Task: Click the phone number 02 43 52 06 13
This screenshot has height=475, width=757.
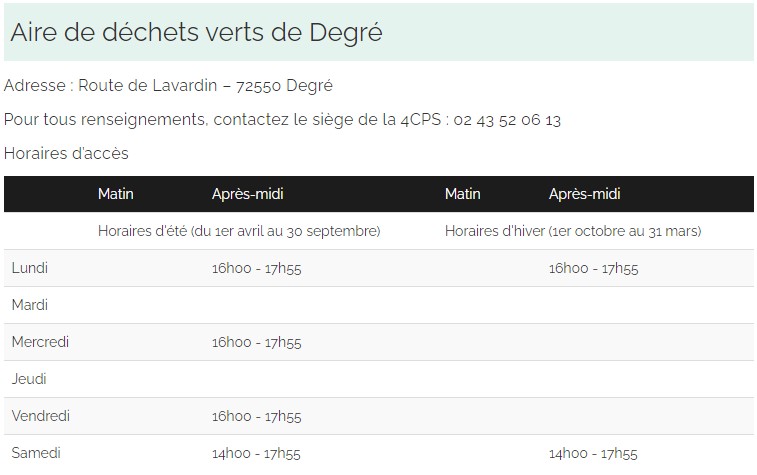Action: 507,120
